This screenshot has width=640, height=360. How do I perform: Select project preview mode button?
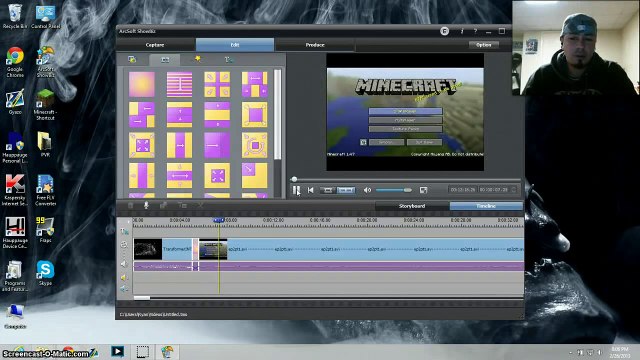click(x=346, y=190)
